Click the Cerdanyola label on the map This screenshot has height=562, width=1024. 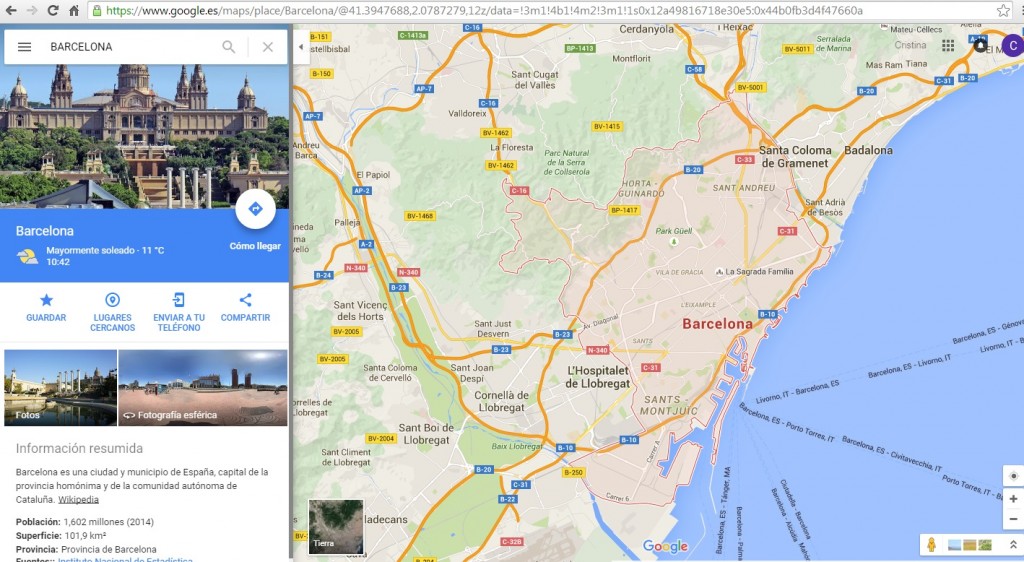646,29
